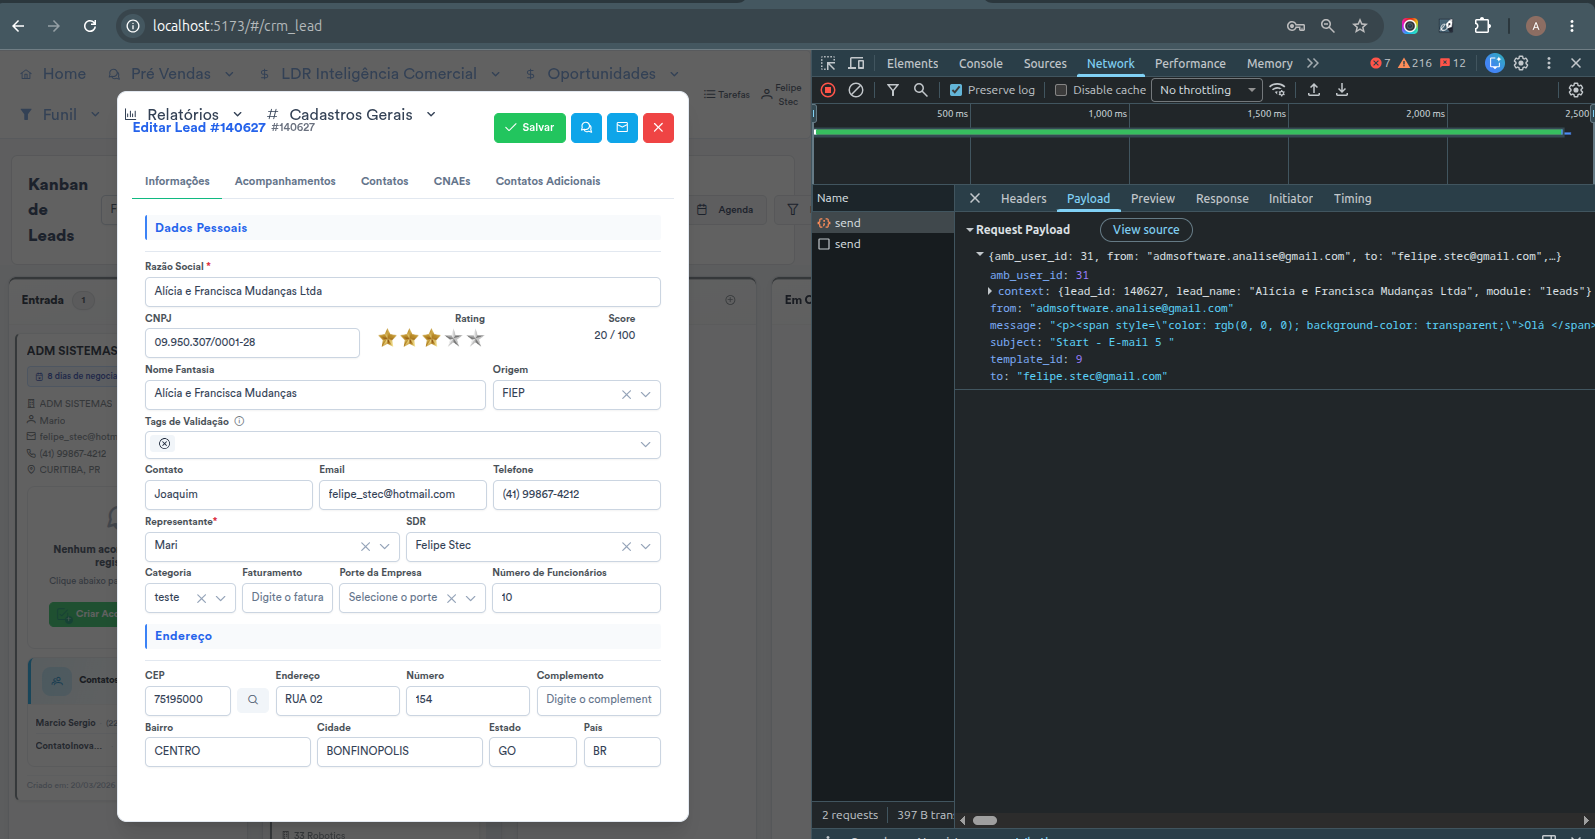
Task: Open the DevTools Console tab
Action: pos(980,63)
